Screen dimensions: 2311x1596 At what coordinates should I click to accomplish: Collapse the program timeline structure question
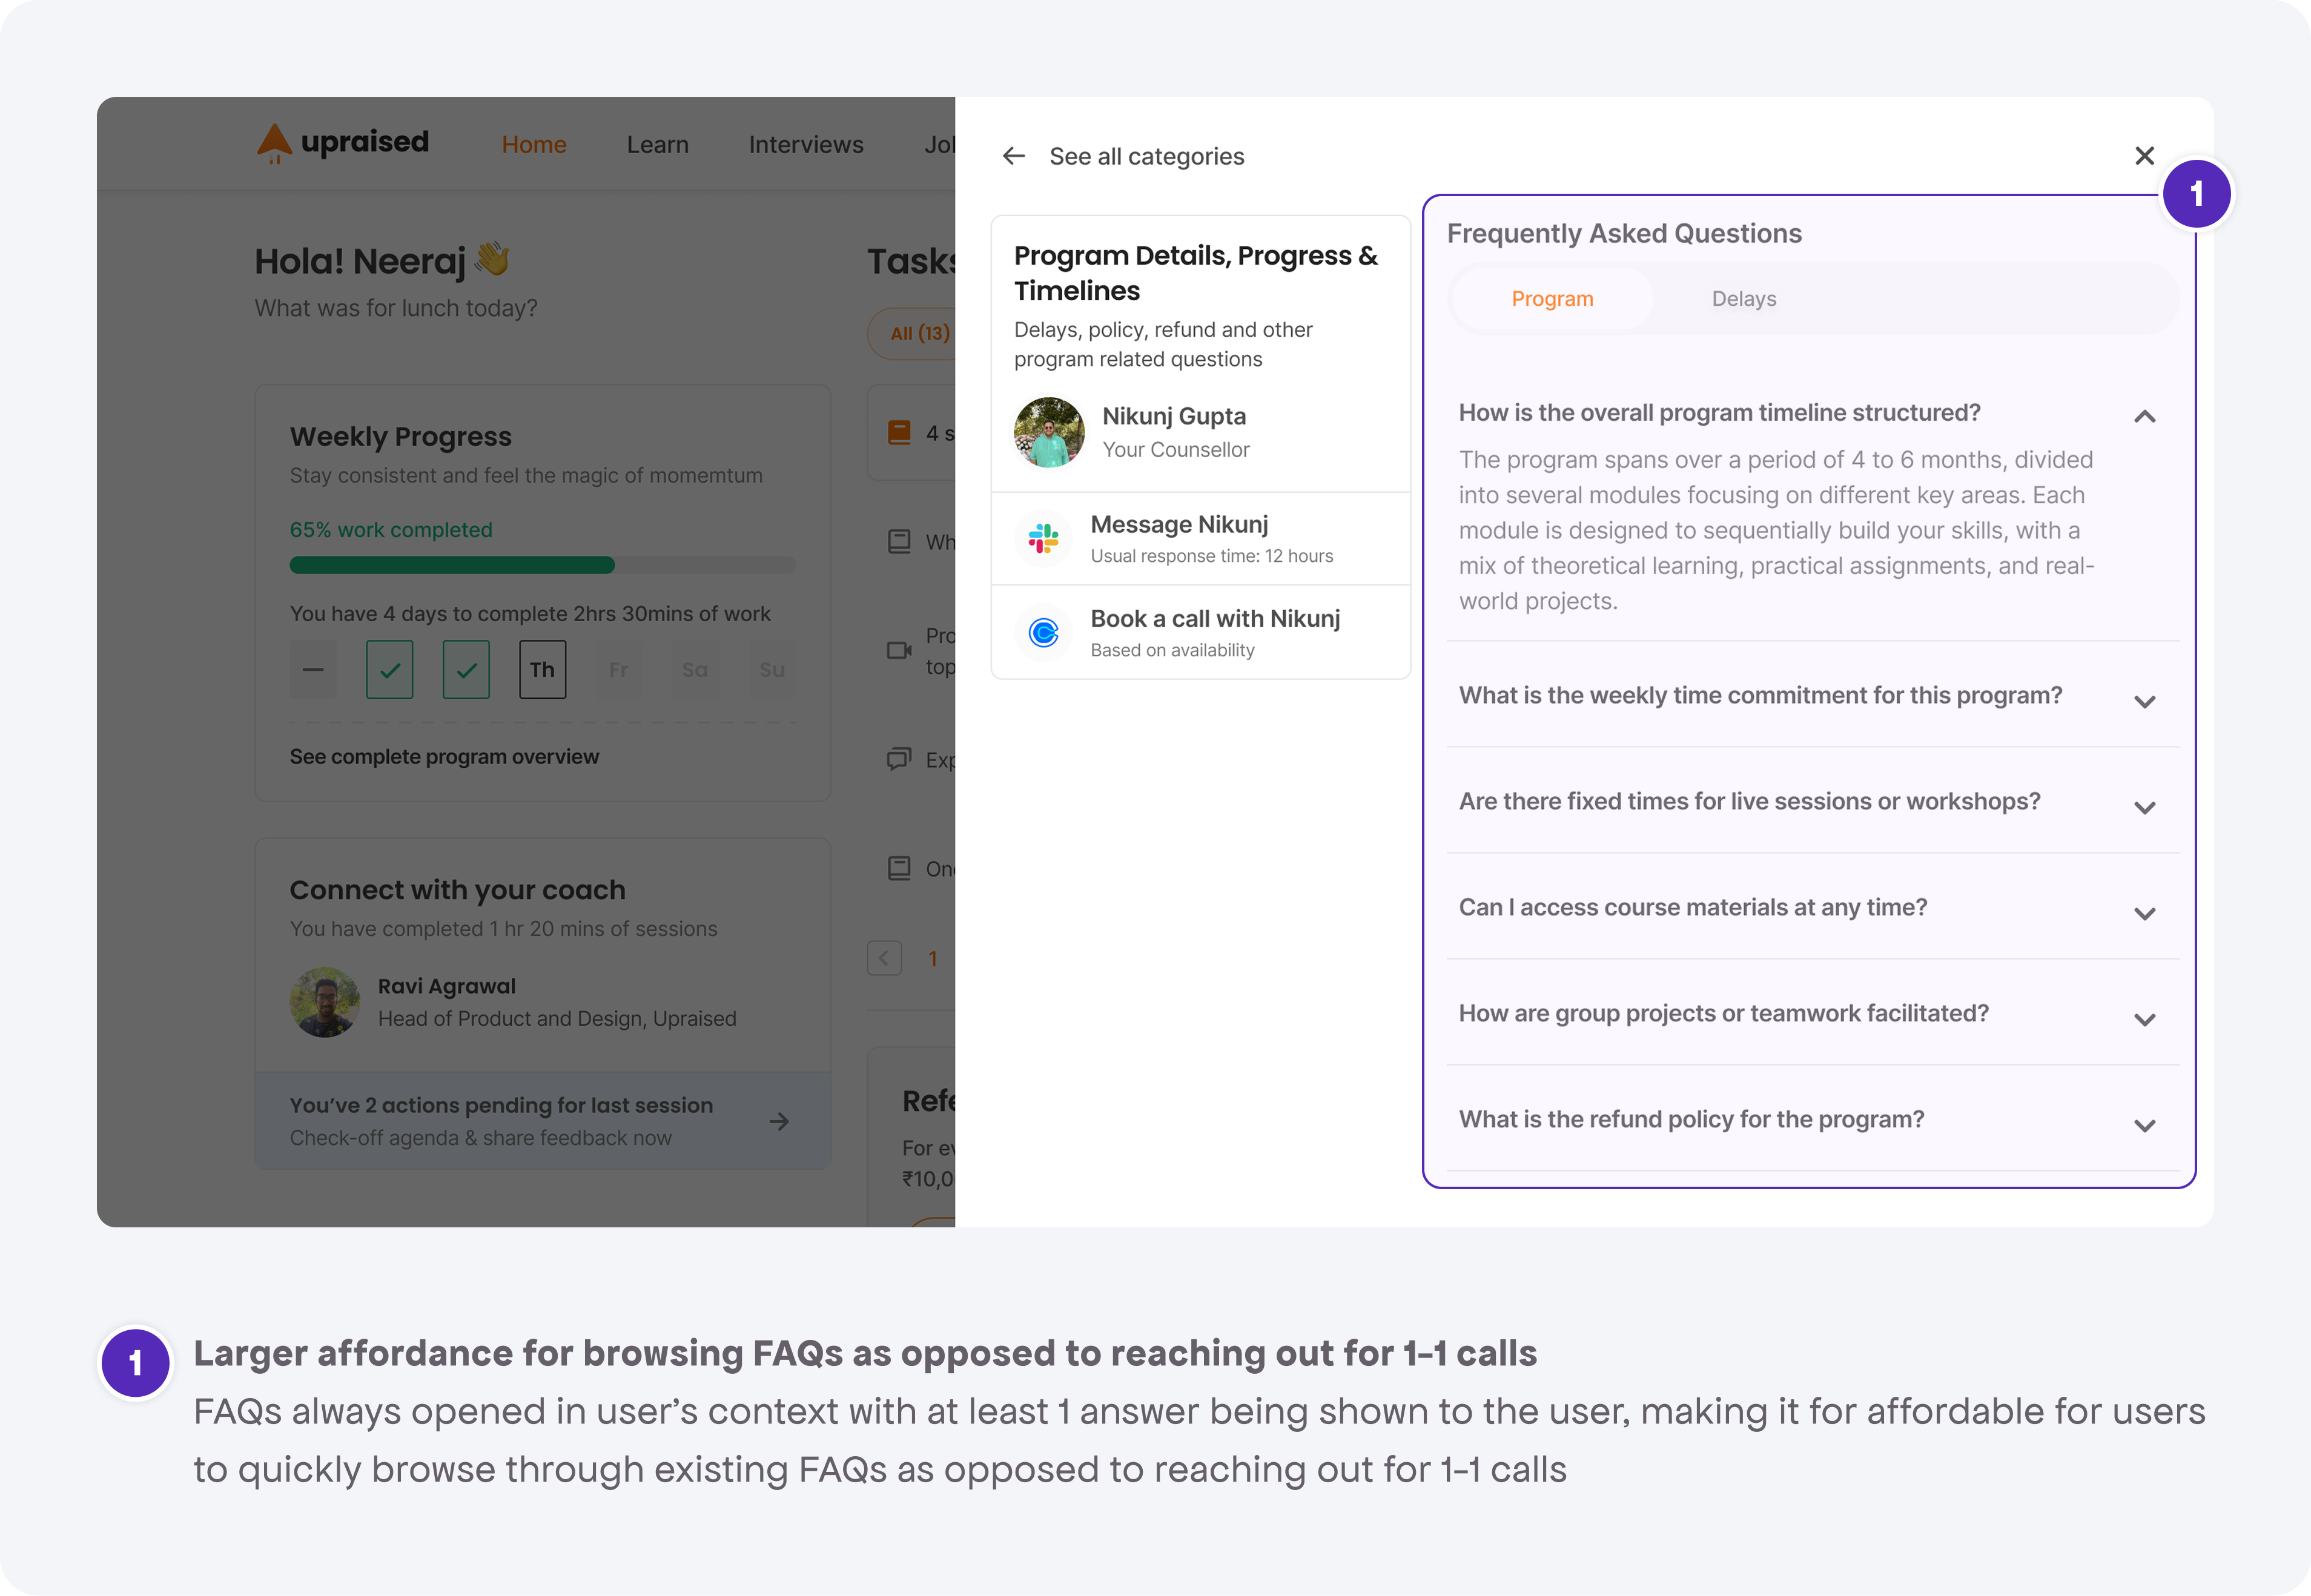2144,417
